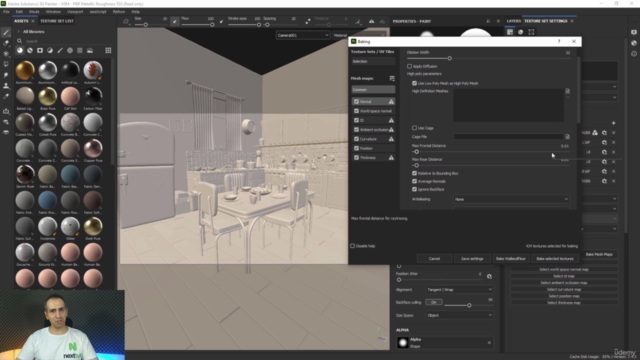
Task: Filter assets by Smart materials icon
Action: pyautogui.click(x=30, y=51)
